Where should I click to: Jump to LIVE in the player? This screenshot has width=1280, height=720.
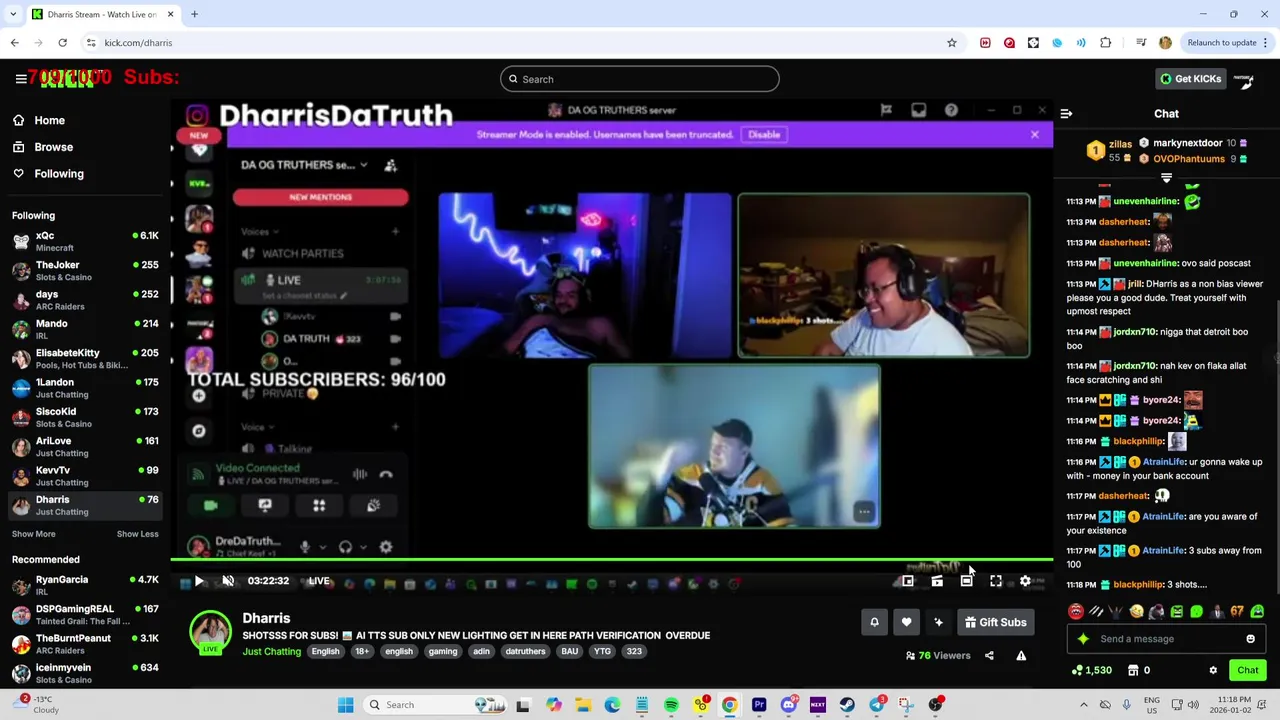[x=319, y=581]
